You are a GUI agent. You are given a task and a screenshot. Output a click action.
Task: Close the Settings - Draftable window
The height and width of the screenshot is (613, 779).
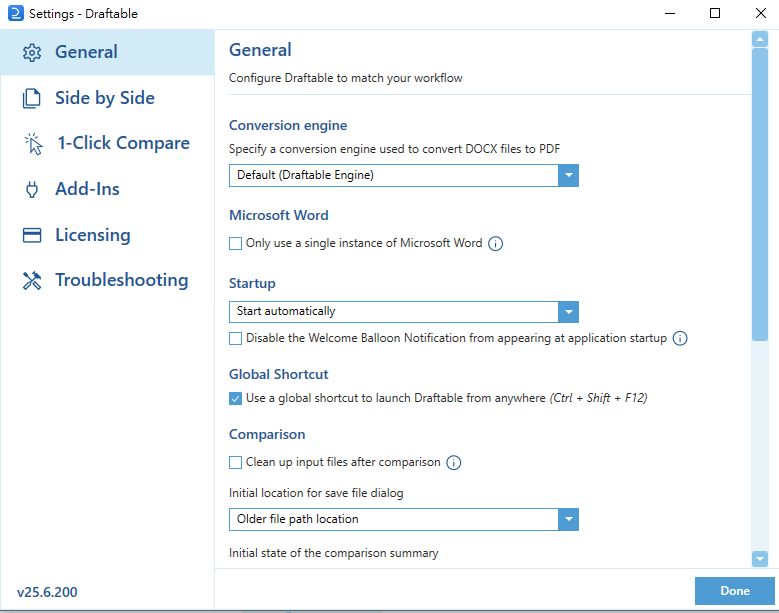point(760,13)
